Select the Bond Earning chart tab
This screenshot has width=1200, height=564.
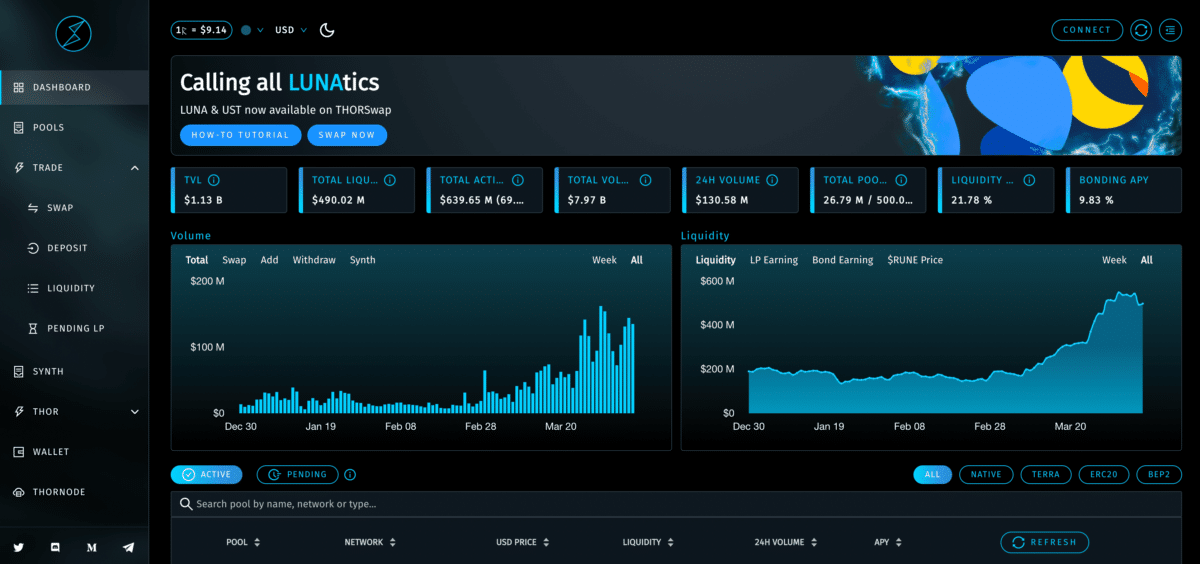coord(842,260)
